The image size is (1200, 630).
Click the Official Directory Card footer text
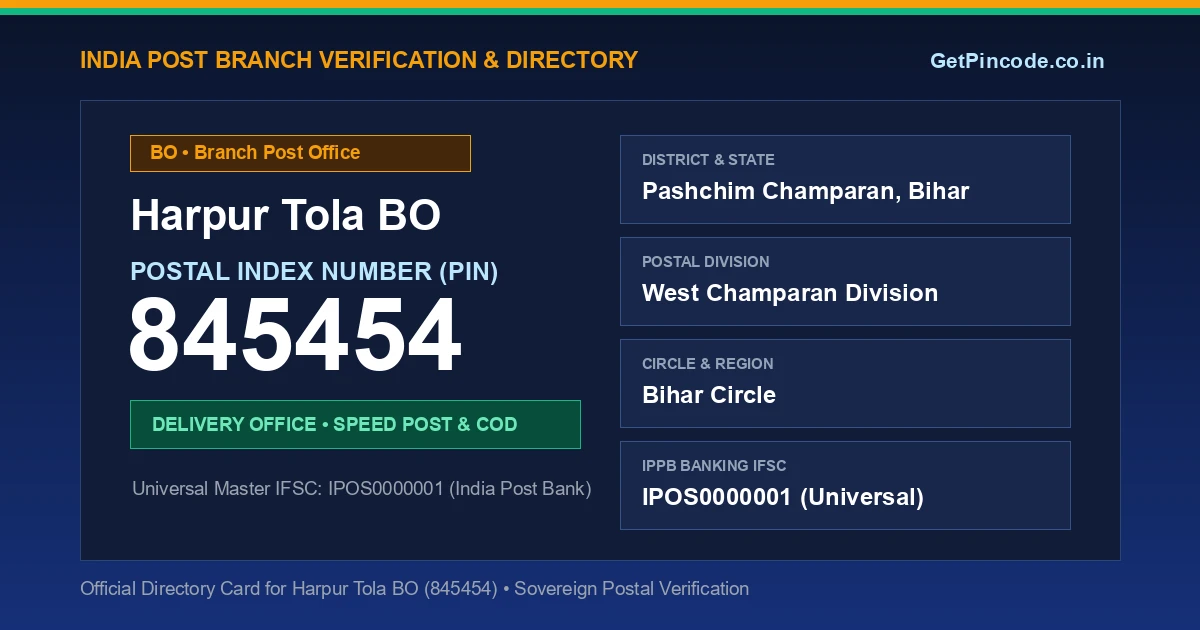point(414,589)
